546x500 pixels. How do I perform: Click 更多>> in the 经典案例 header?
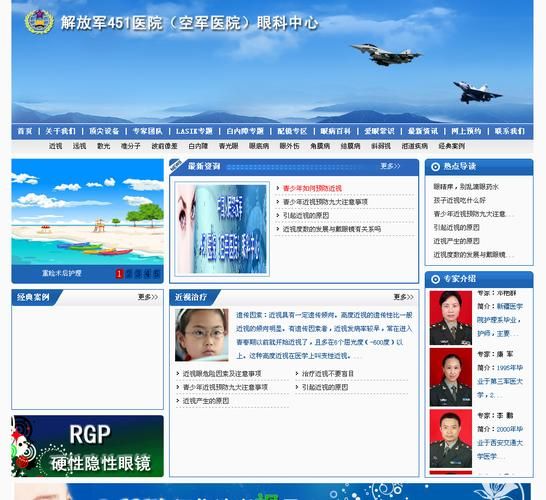coord(148,297)
